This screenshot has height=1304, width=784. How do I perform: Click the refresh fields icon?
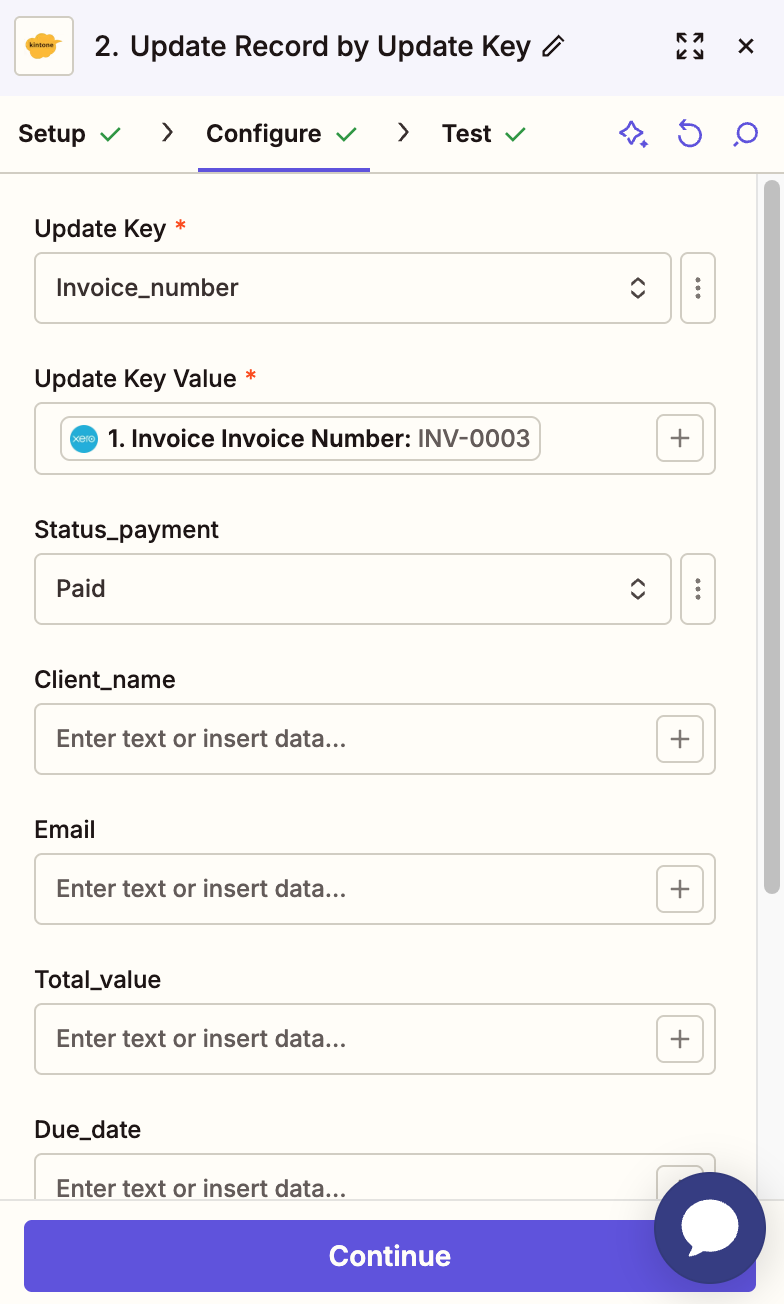689,133
